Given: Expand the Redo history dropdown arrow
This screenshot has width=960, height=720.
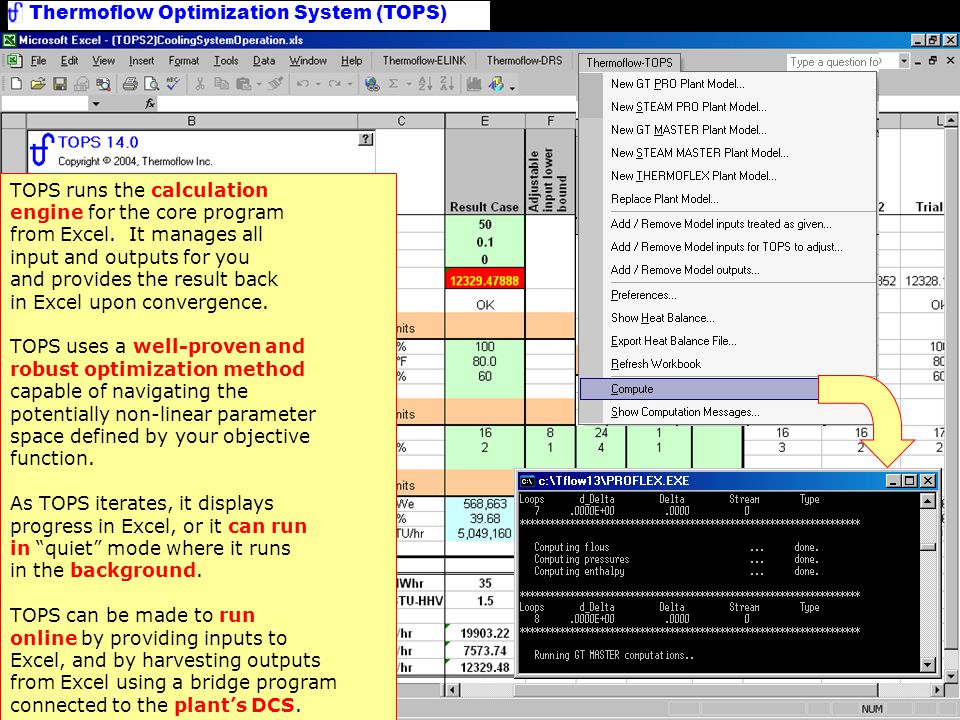Looking at the screenshot, I should tap(350, 84).
